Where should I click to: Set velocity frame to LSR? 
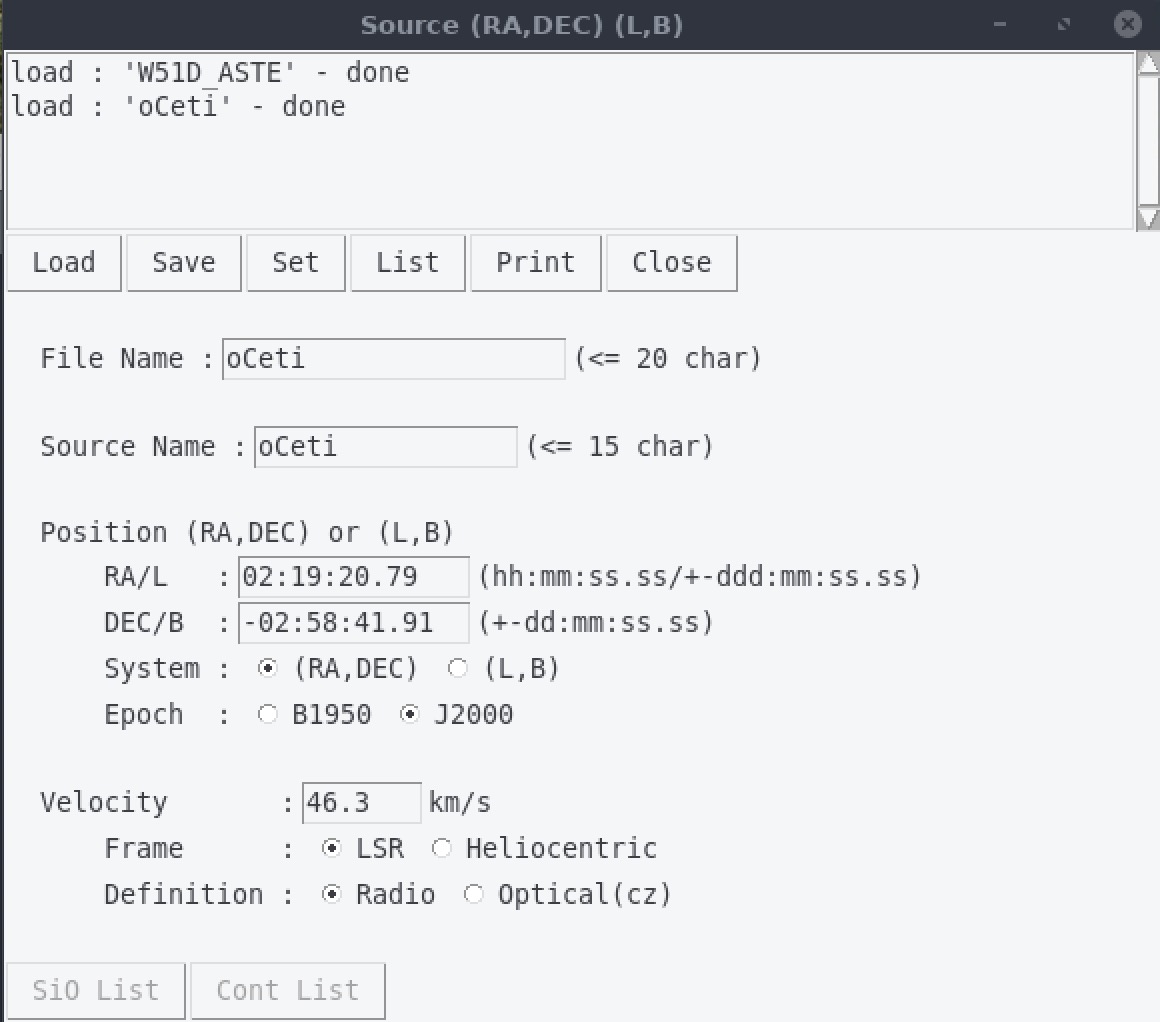[331, 849]
